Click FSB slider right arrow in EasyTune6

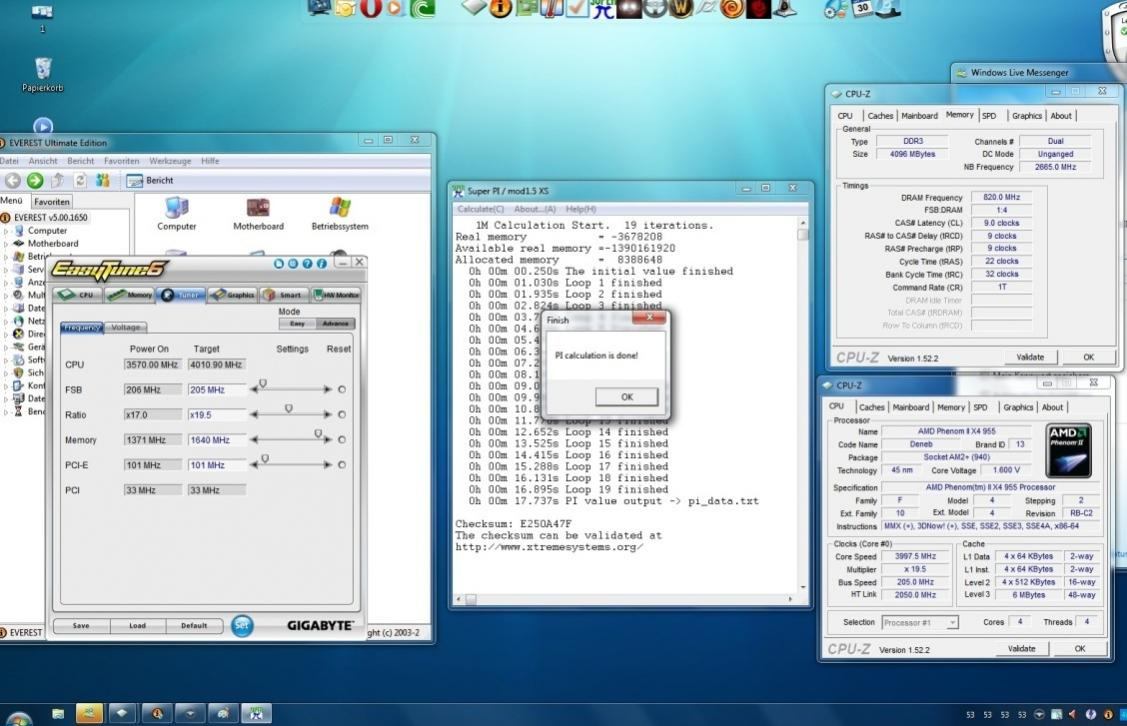(328, 389)
